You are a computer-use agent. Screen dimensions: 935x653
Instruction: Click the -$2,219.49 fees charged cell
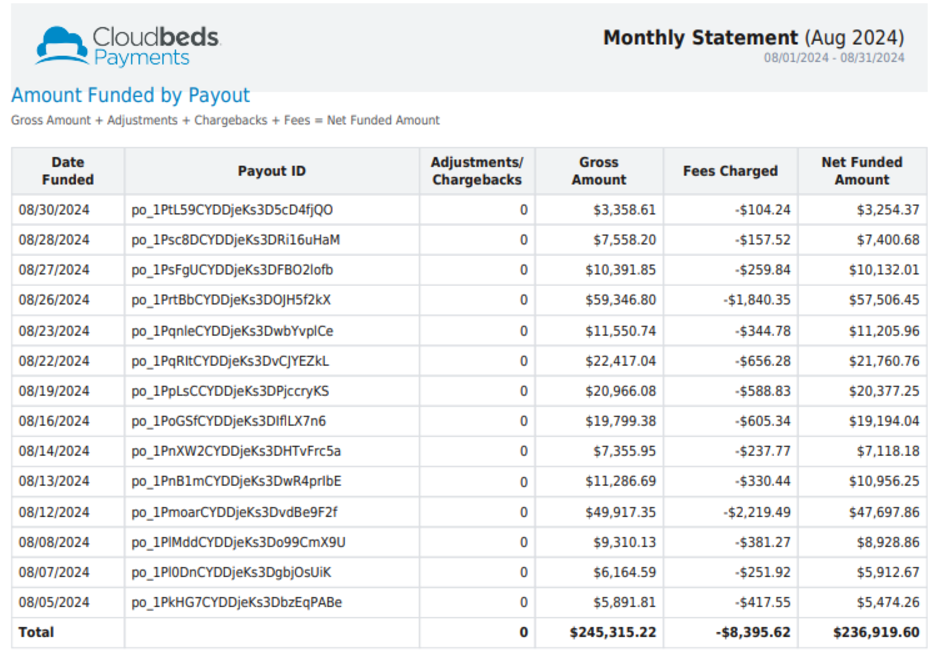pyautogui.click(x=757, y=512)
